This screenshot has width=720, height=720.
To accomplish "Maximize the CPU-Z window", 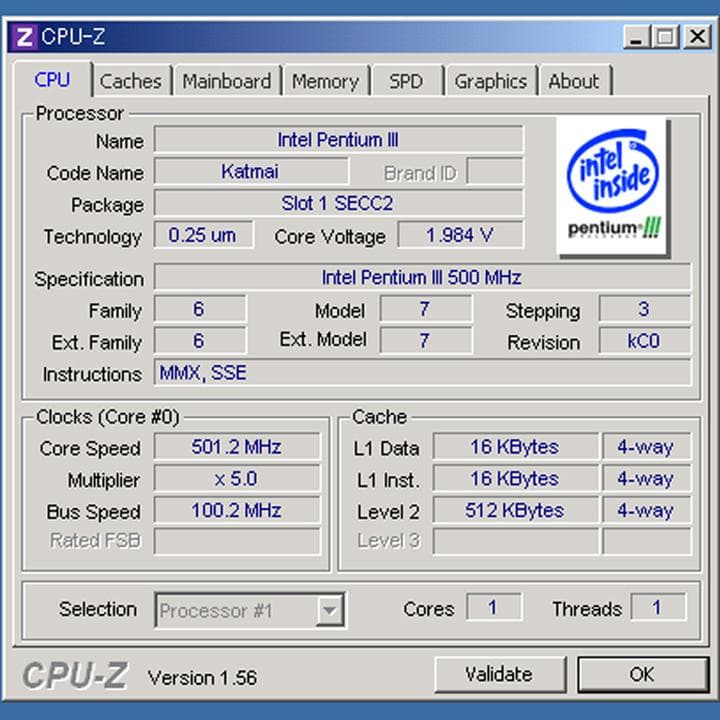I will click(665, 37).
